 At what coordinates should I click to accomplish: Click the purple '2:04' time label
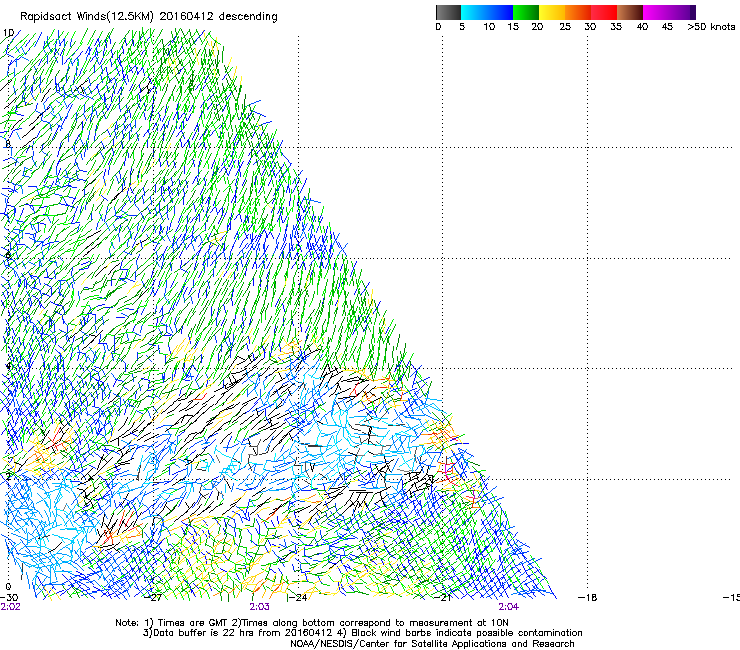[x=509, y=607]
